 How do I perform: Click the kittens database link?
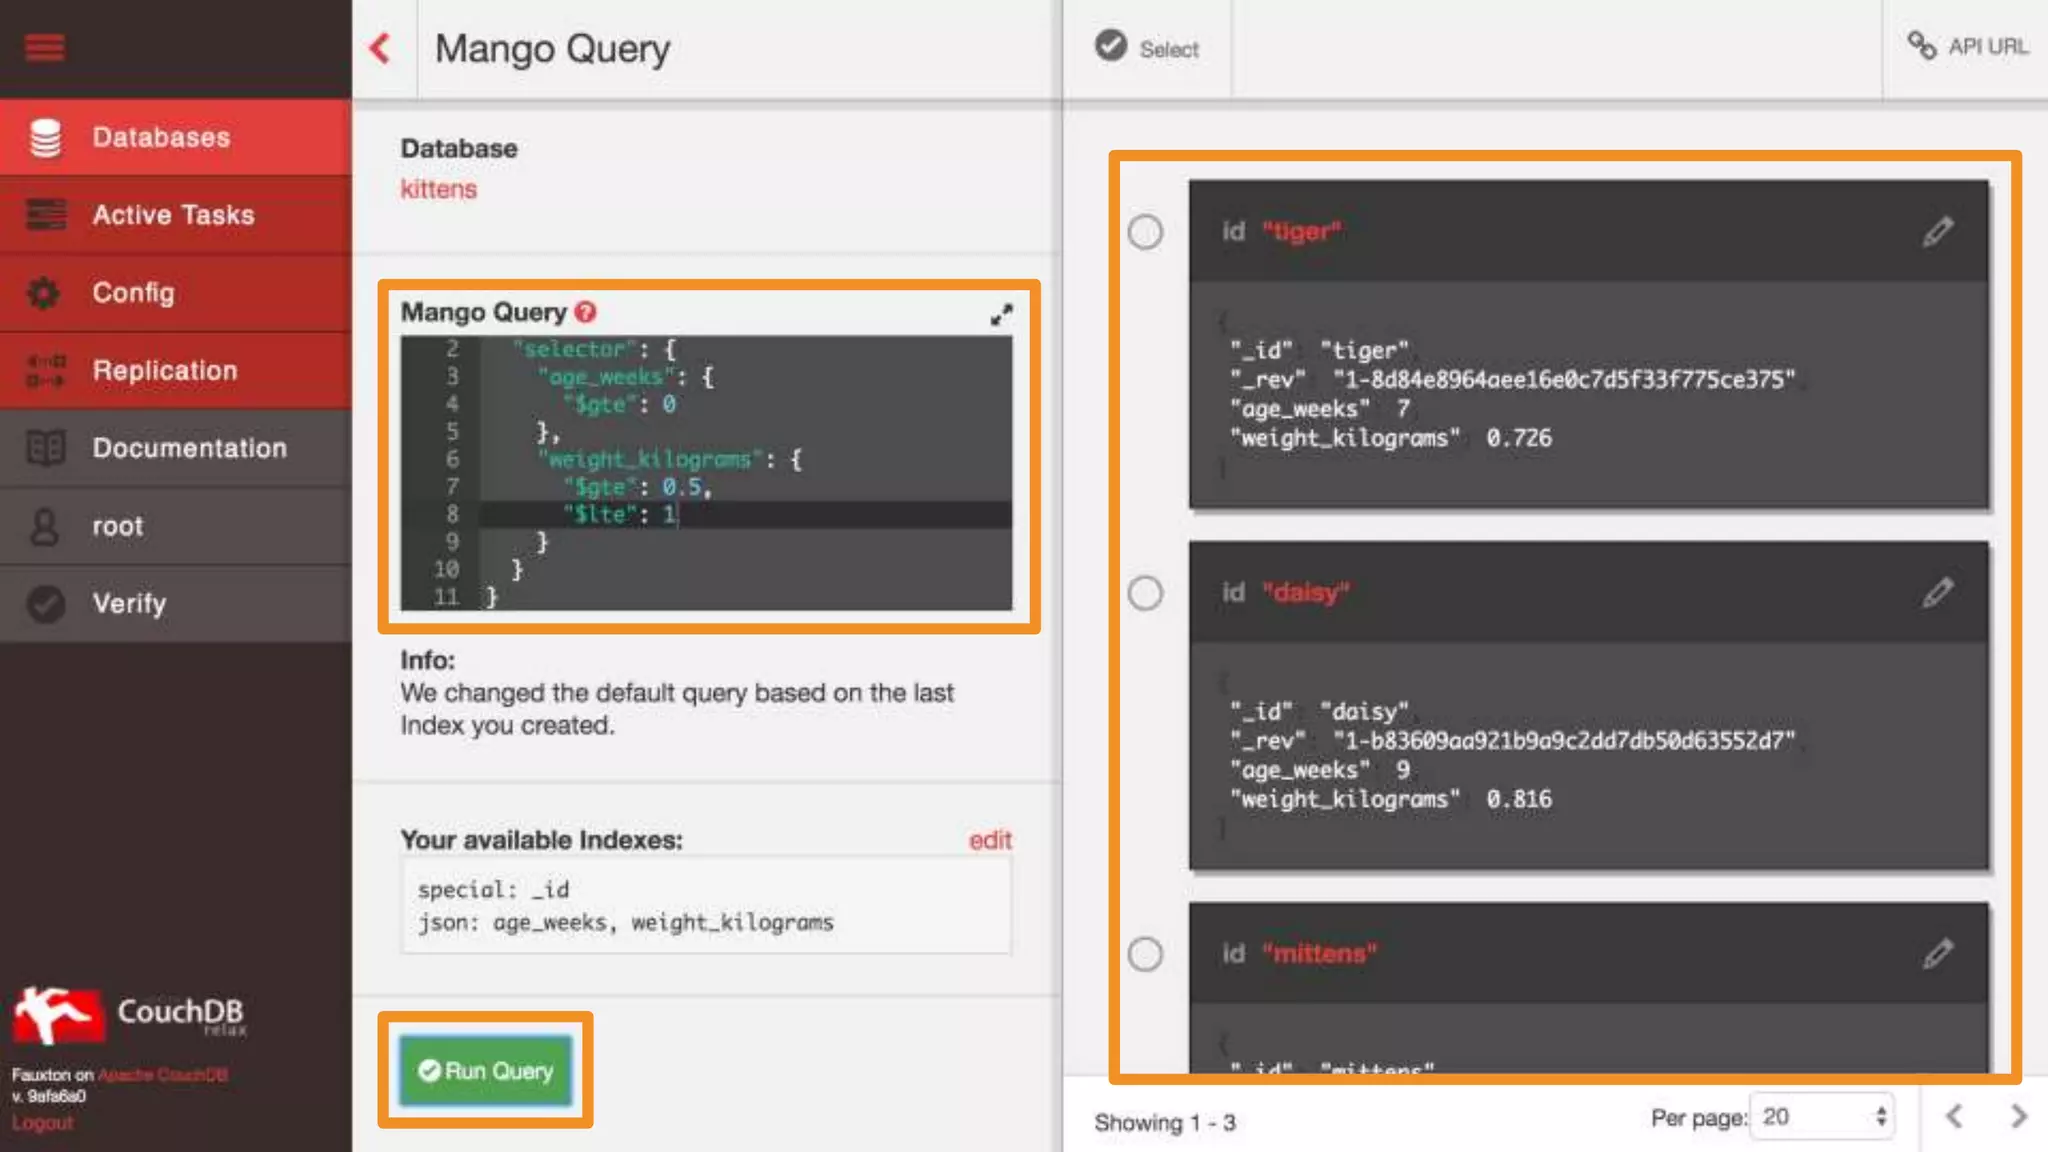pyautogui.click(x=438, y=189)
